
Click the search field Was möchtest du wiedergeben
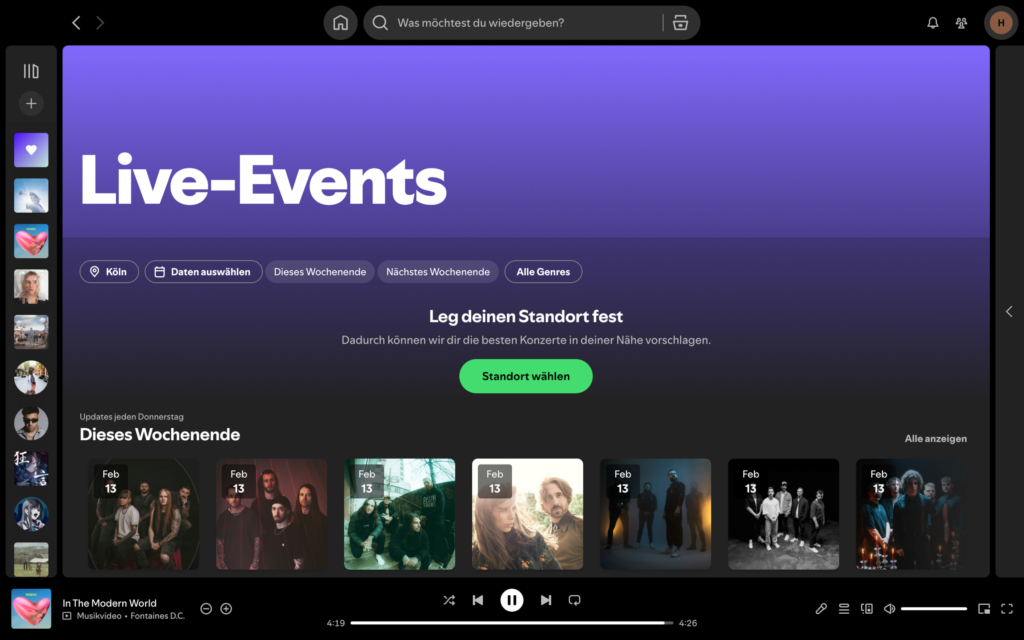click(x=500, y=22)
